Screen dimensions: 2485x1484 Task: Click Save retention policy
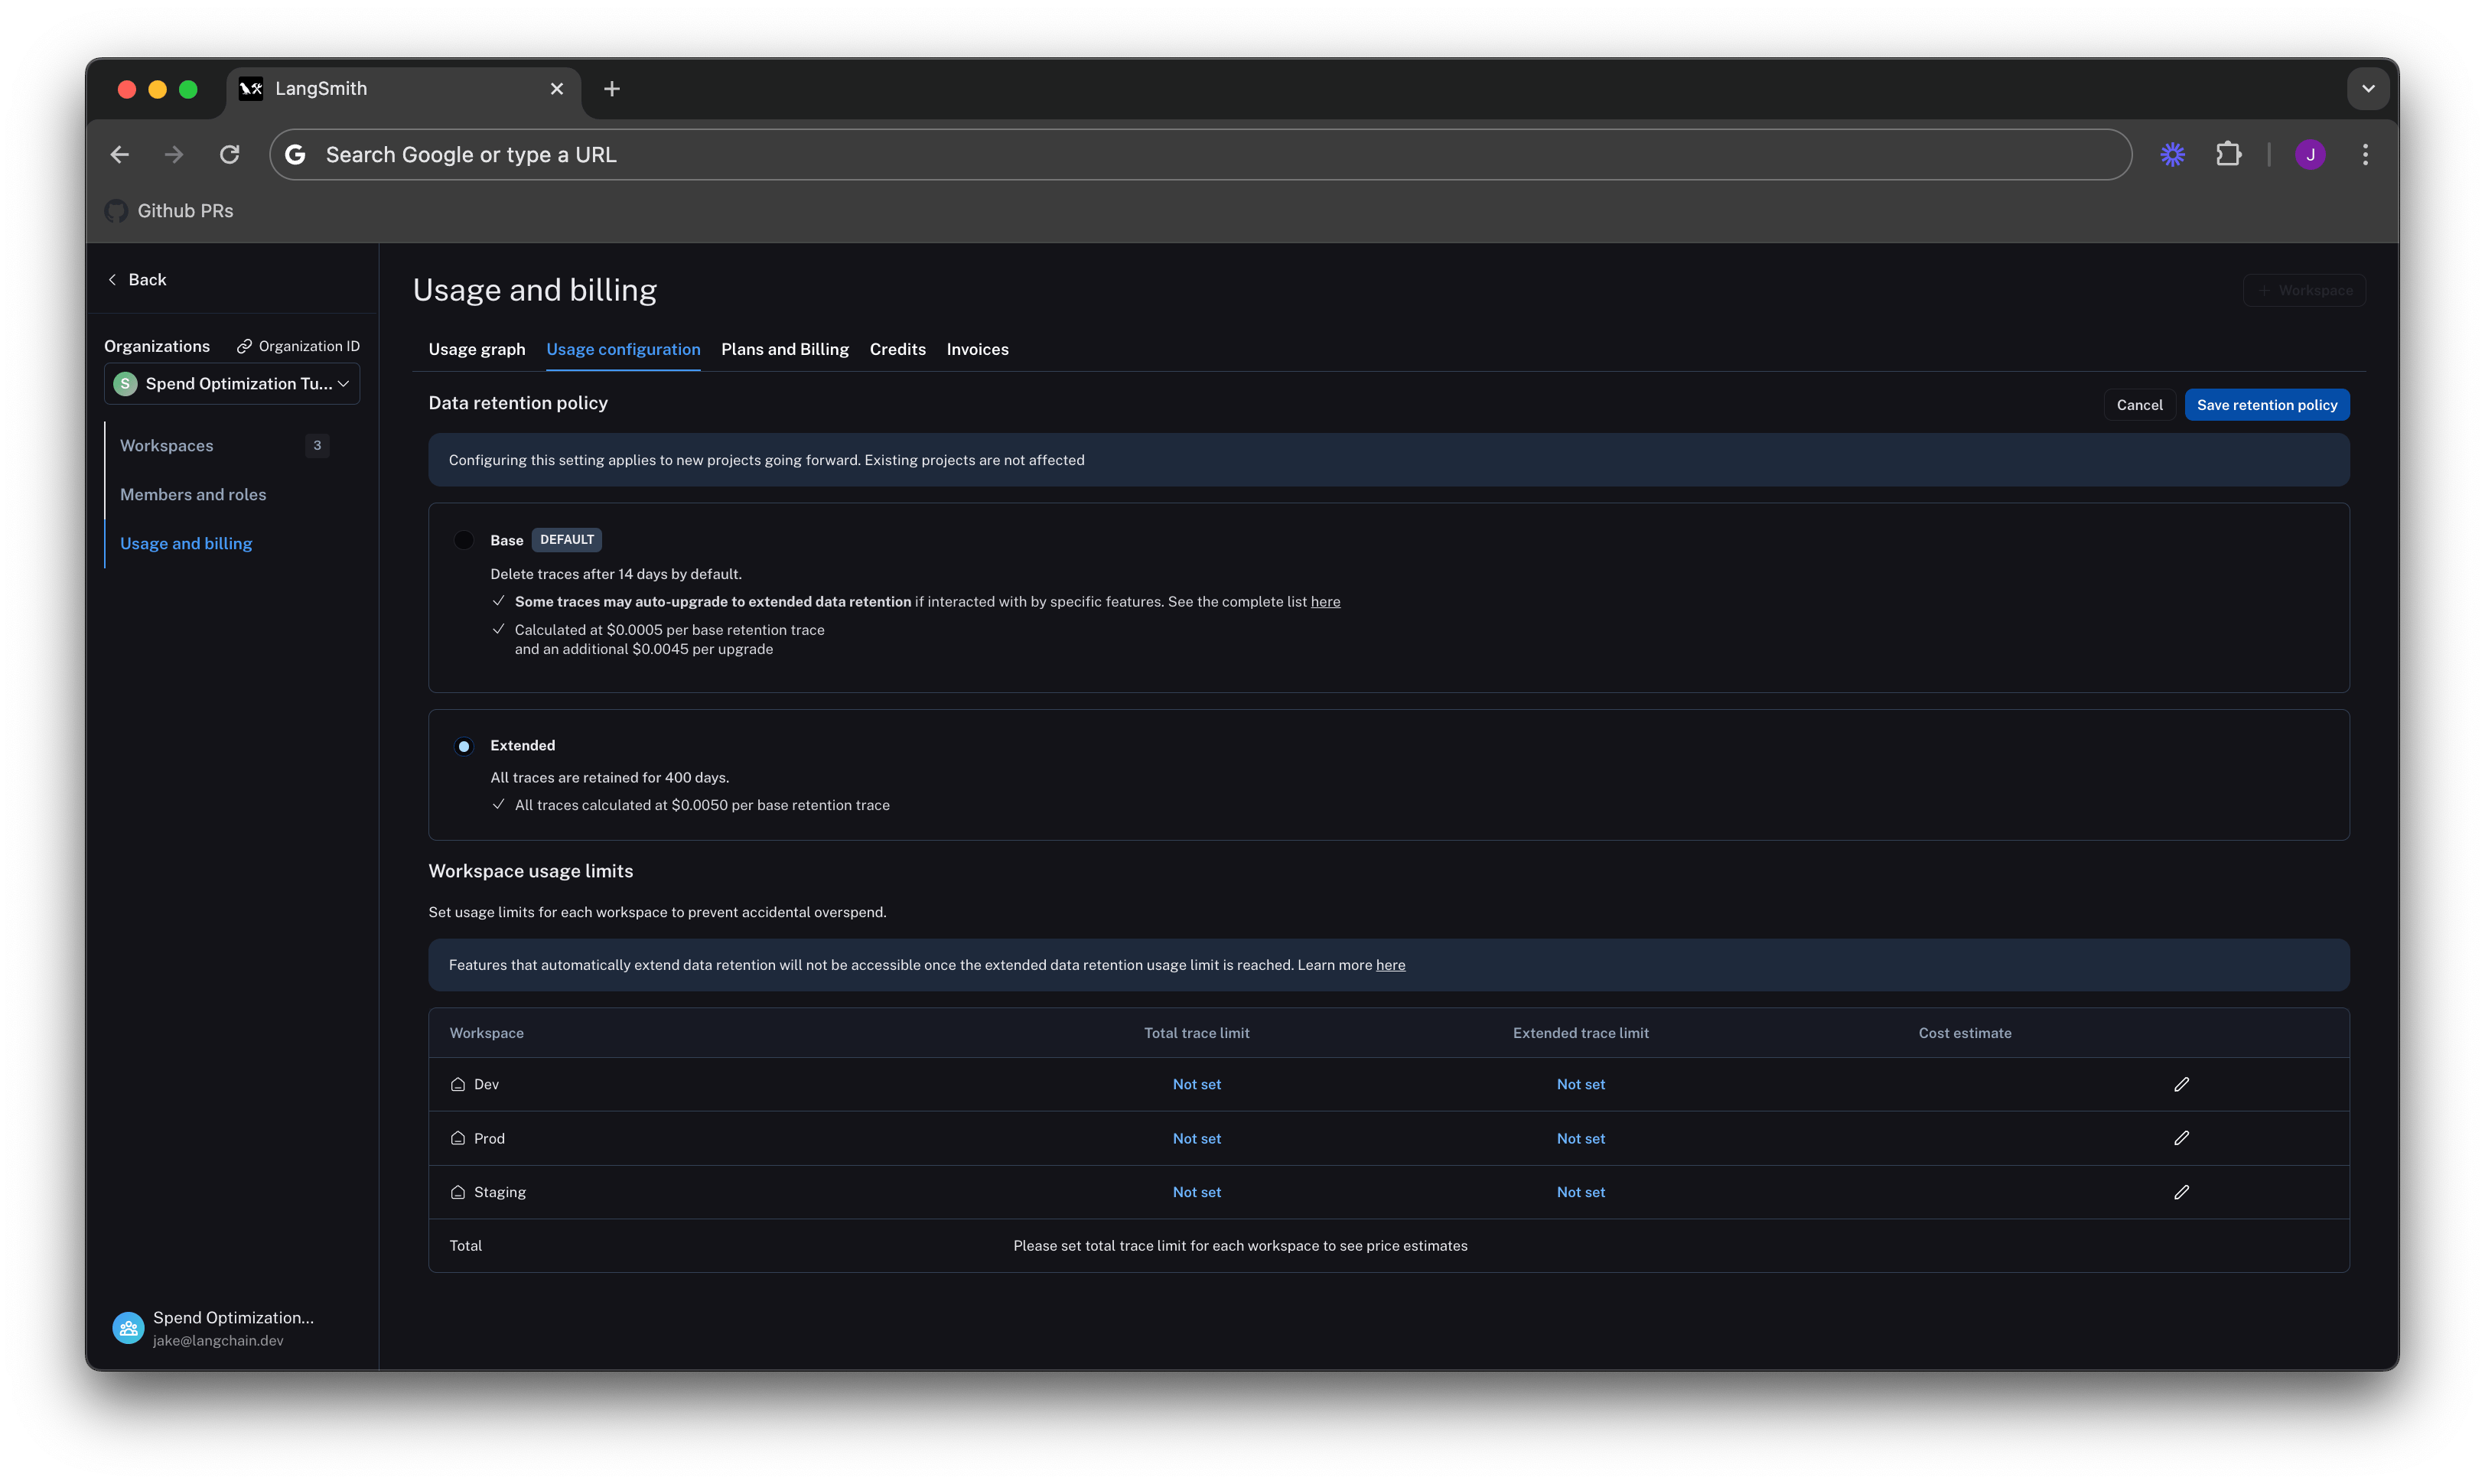coord(2267,405)
